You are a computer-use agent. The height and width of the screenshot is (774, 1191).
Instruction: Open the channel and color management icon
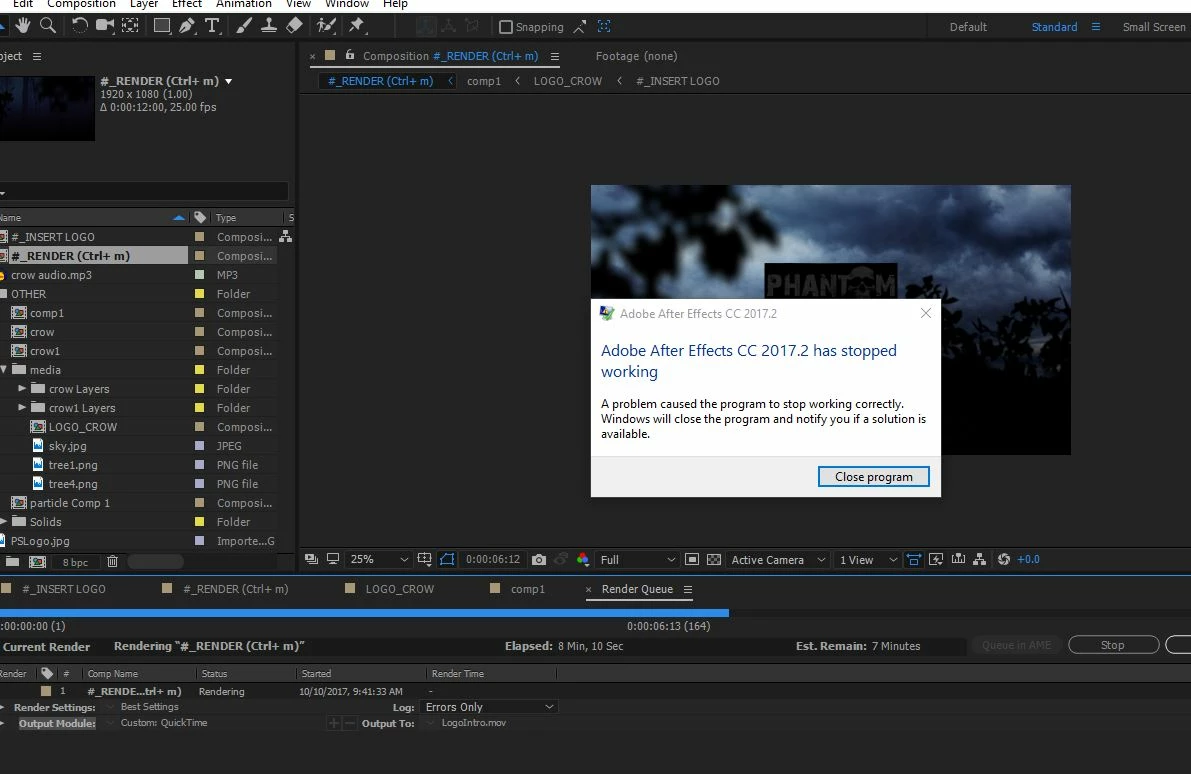(x=583, y=560)
